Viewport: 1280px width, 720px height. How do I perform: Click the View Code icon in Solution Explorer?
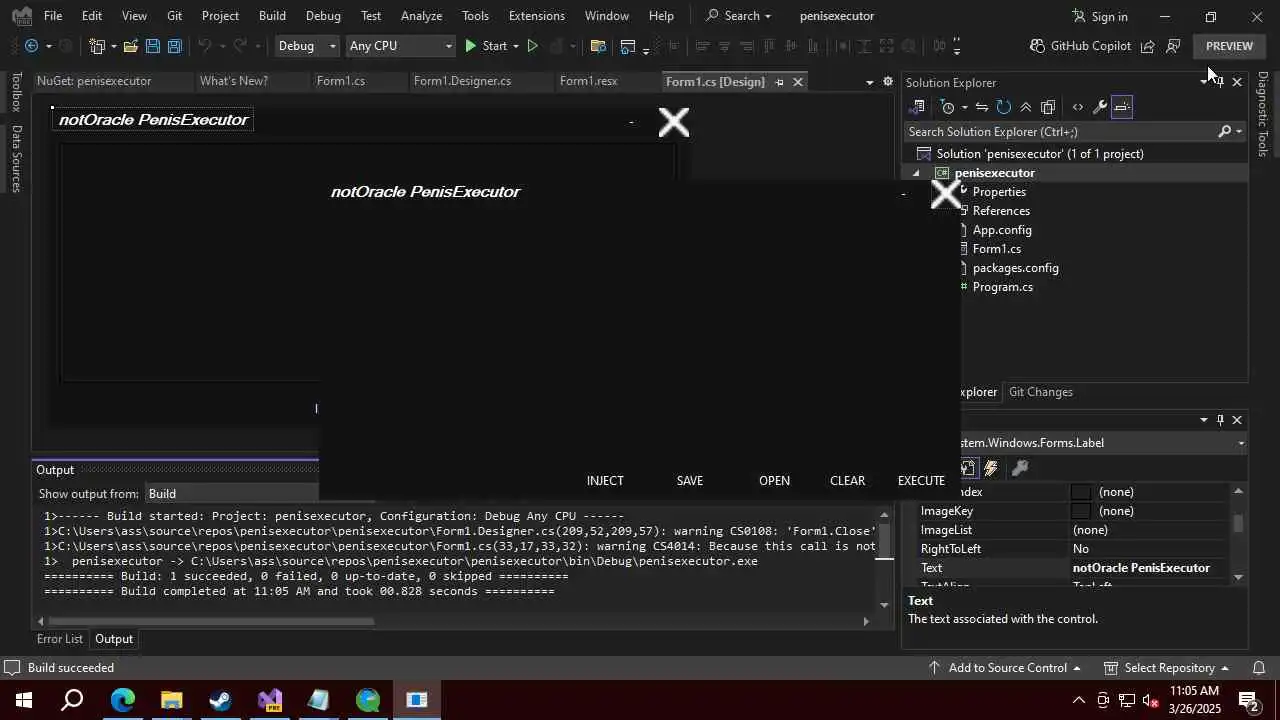pos(1077,107)
